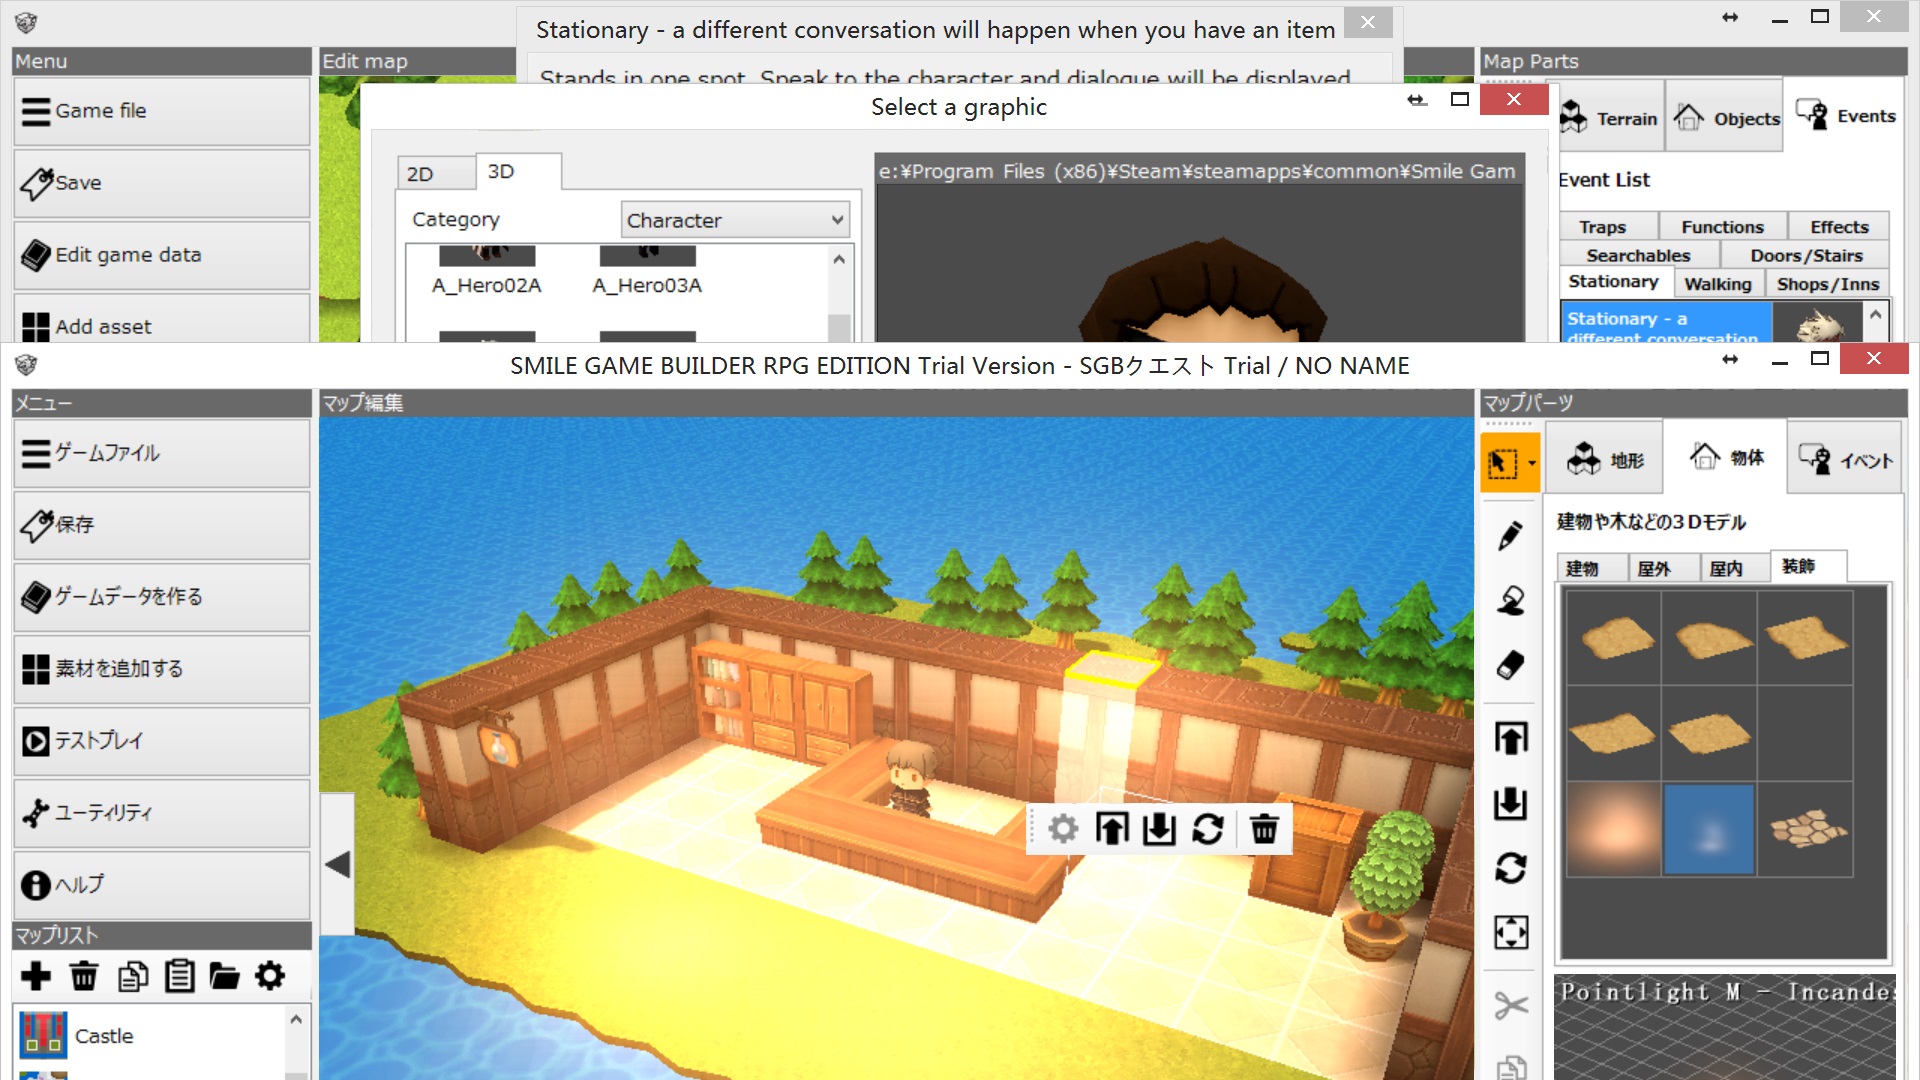Select the stone path decoration thumbnail
Image resolution: width=1920 pixels, height=1080 pixels.
coord(1805,829)
